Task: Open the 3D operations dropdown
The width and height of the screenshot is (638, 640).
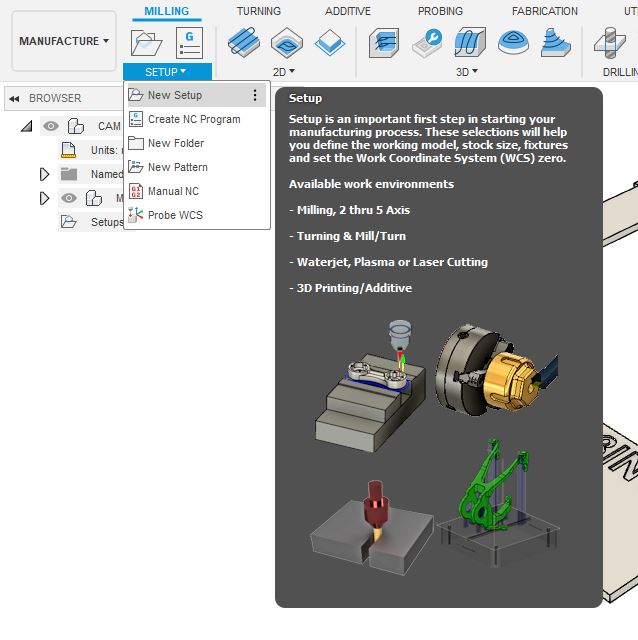Action: point(467,72)
